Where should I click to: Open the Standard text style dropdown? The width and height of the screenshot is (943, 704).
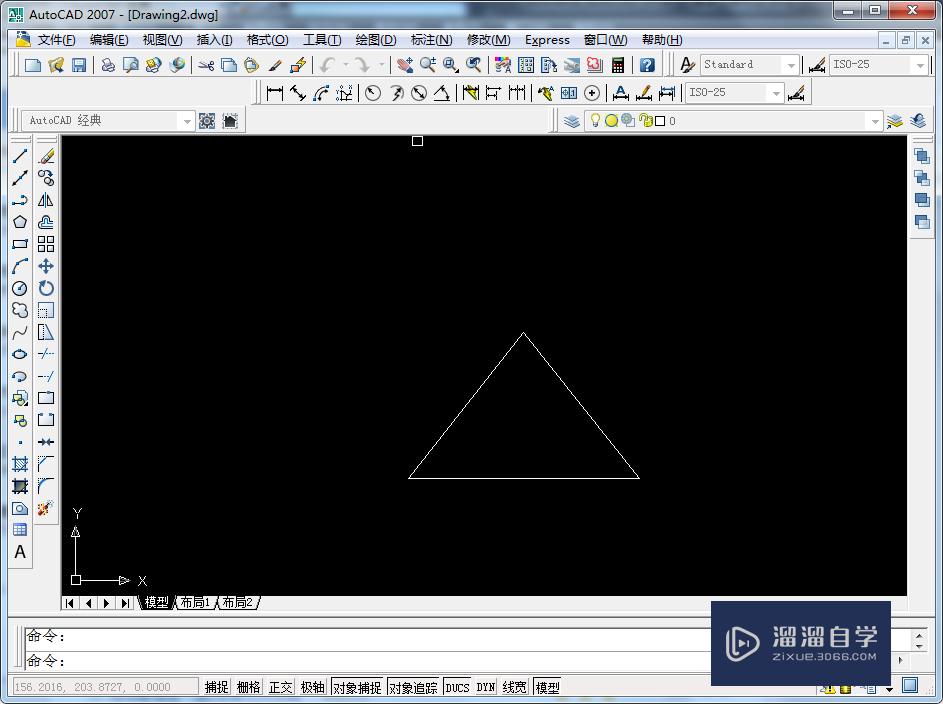coord(790,63)
